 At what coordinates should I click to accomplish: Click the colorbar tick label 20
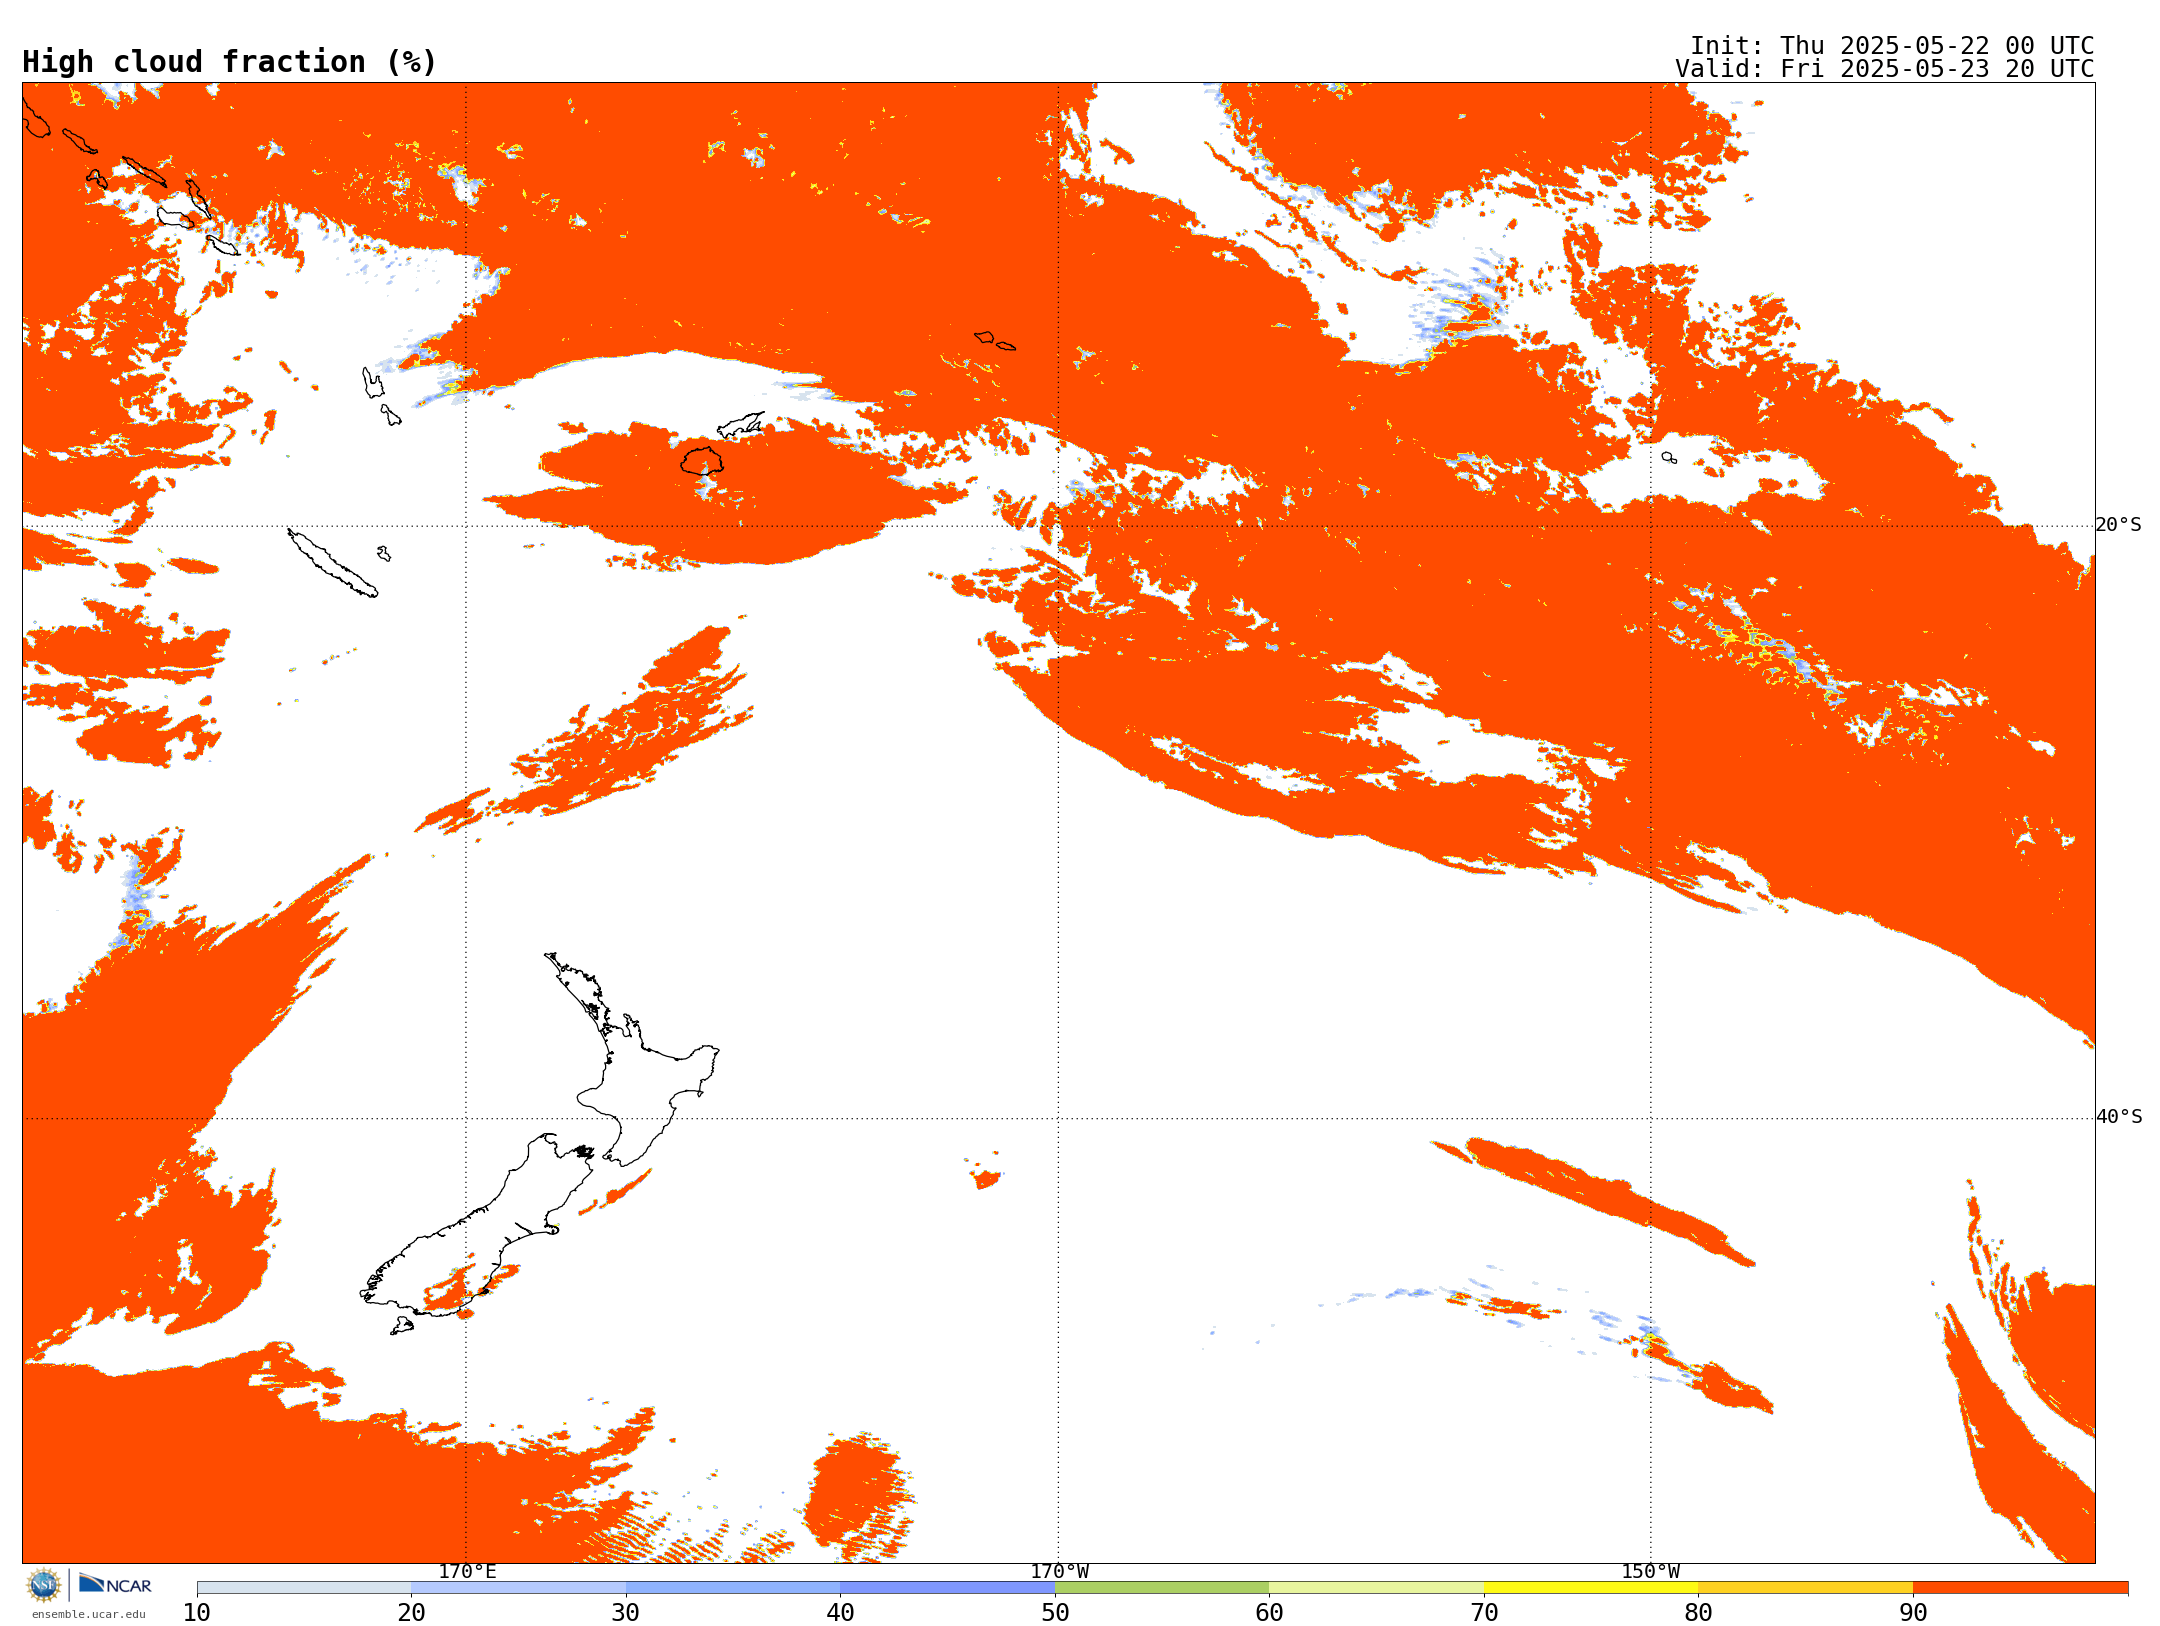pos(411,1612)
